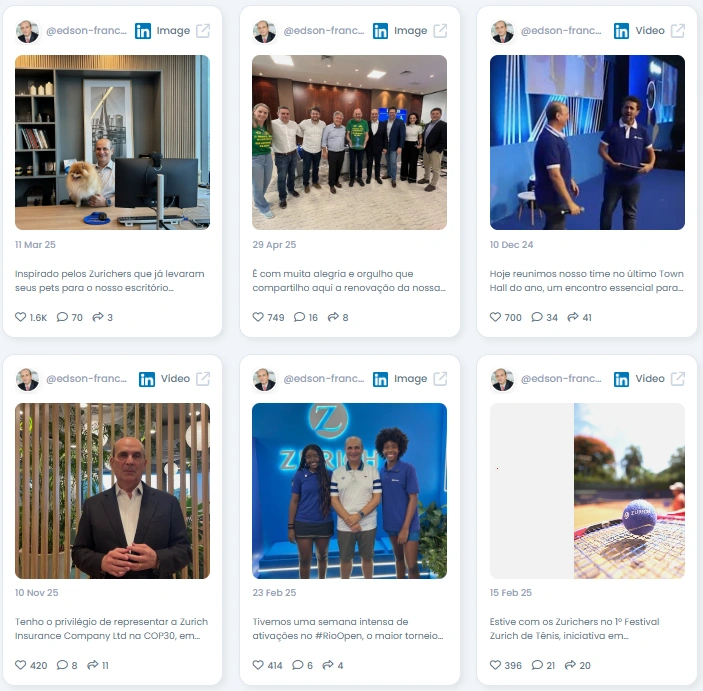This screenshot has height=691, width=703.
Task: Open the group photo in meeting room
Action: coord(349,143)
